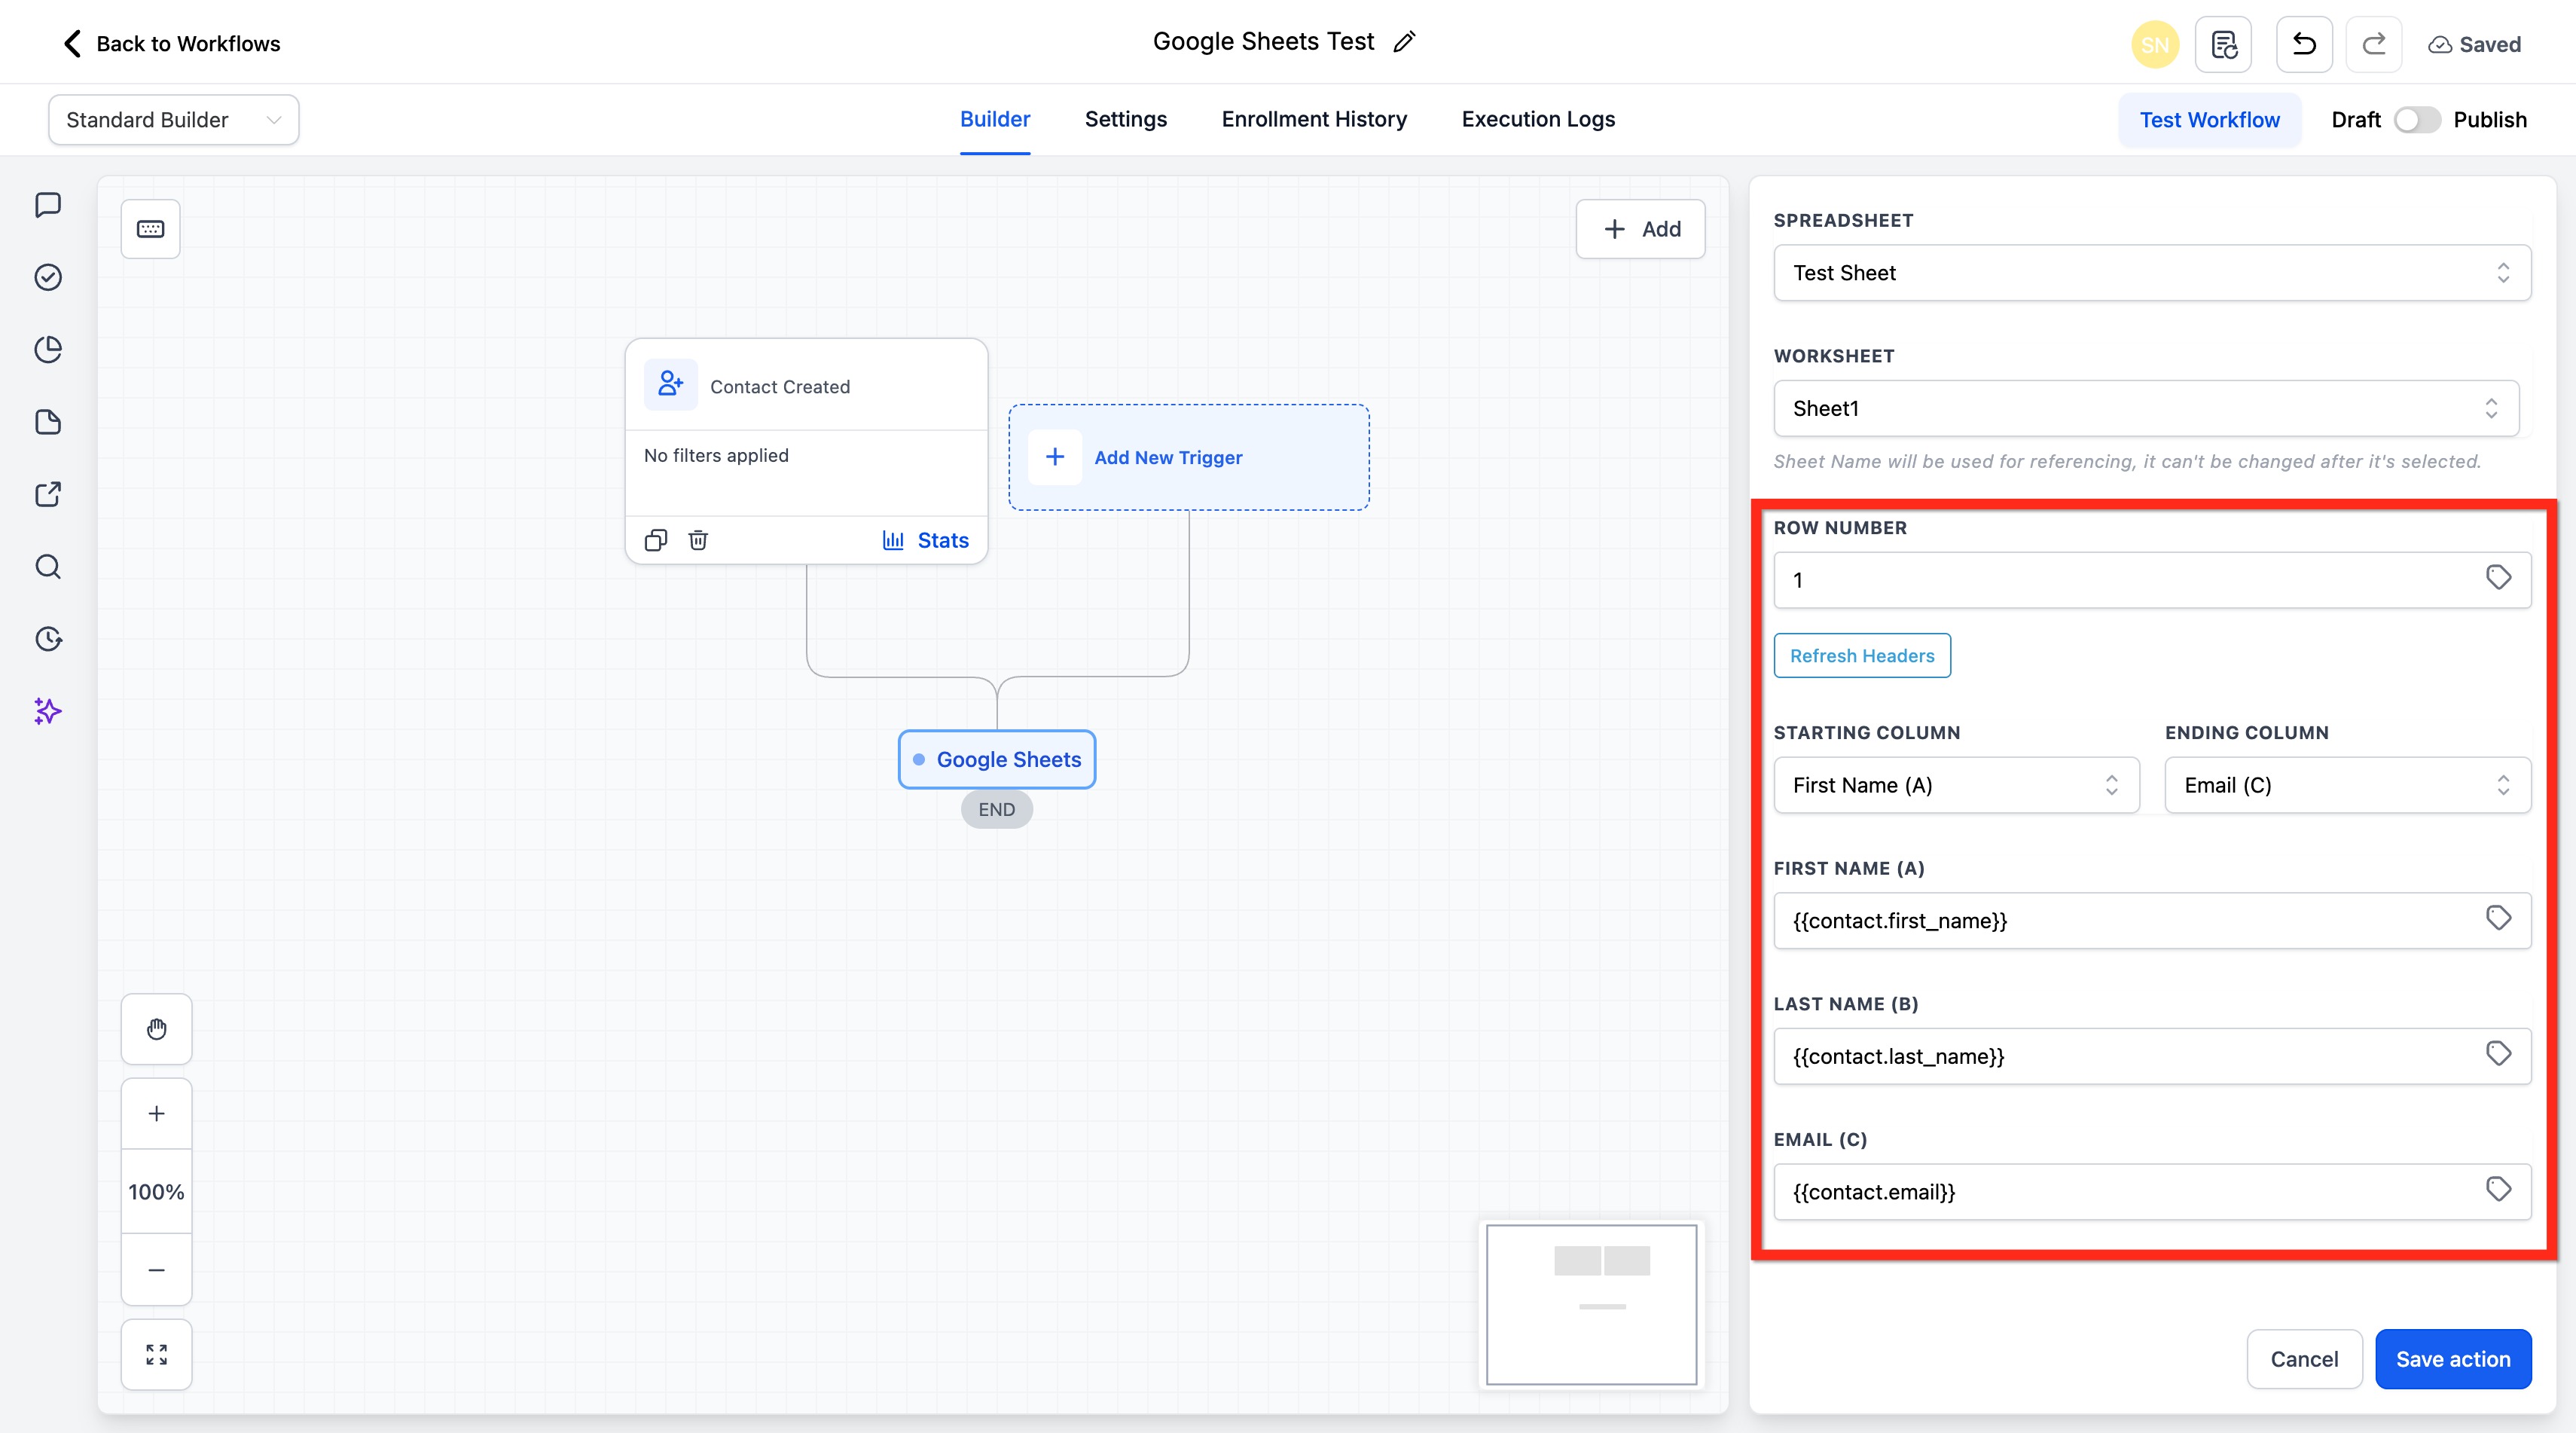Viewport: 2576px width, 1433px height.
Task: Toggle the Draft/Publish switch
Action: pos(2416,120)
